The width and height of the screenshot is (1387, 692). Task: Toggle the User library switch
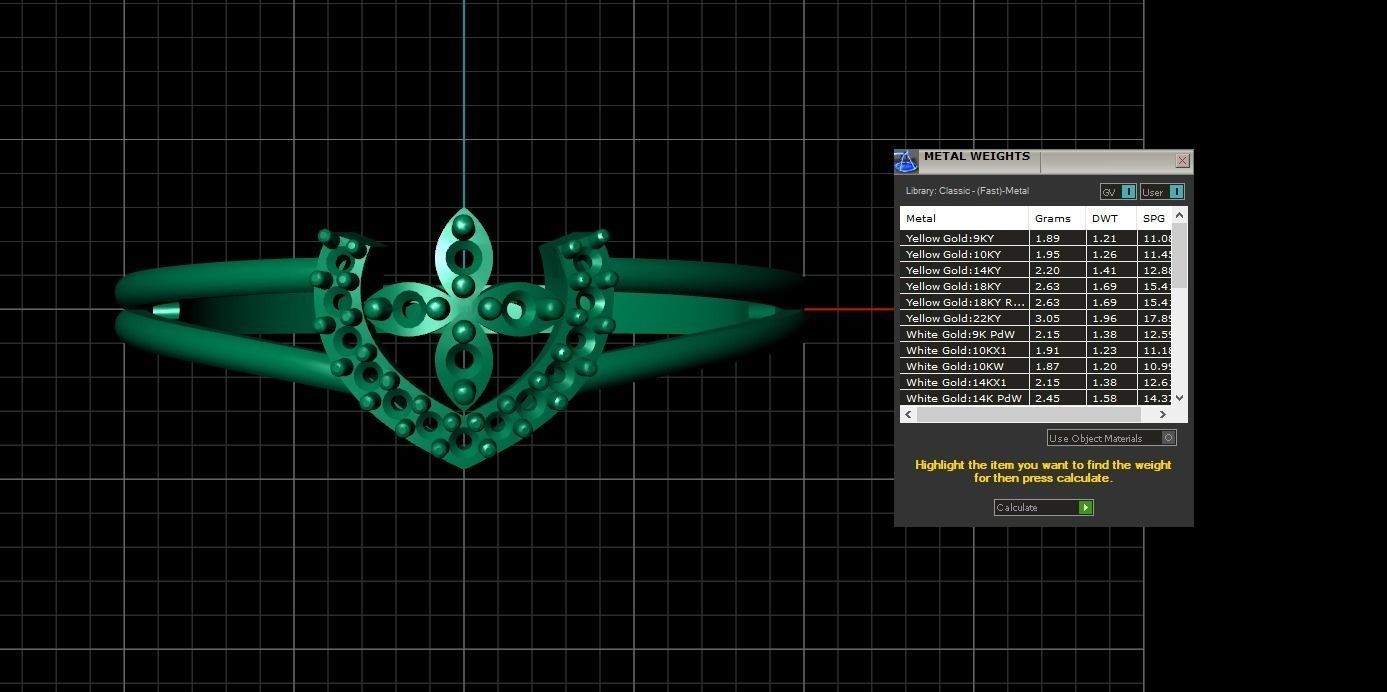(x=1176, y=192)
